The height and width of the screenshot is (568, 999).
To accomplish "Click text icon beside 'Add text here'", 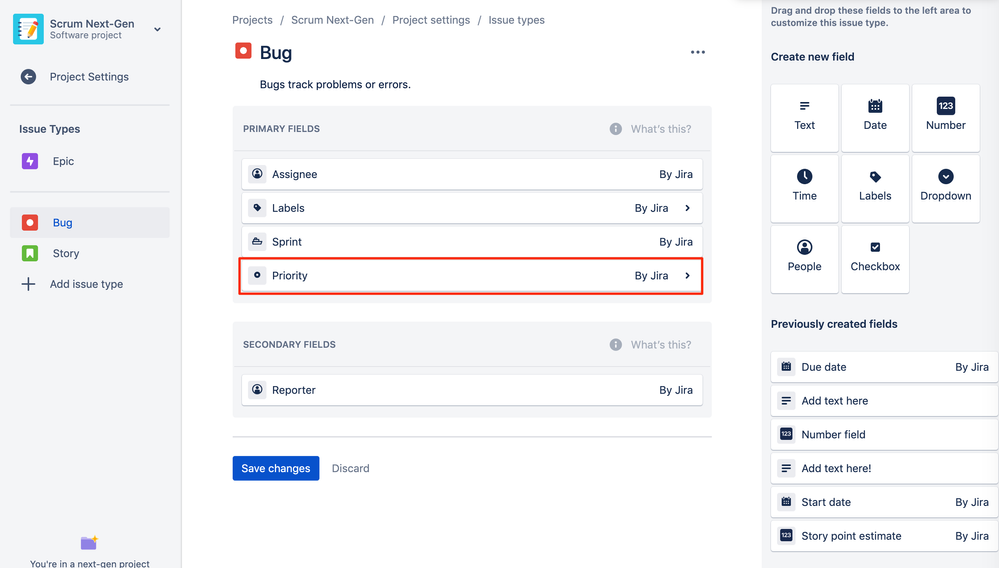I will 786,401.
